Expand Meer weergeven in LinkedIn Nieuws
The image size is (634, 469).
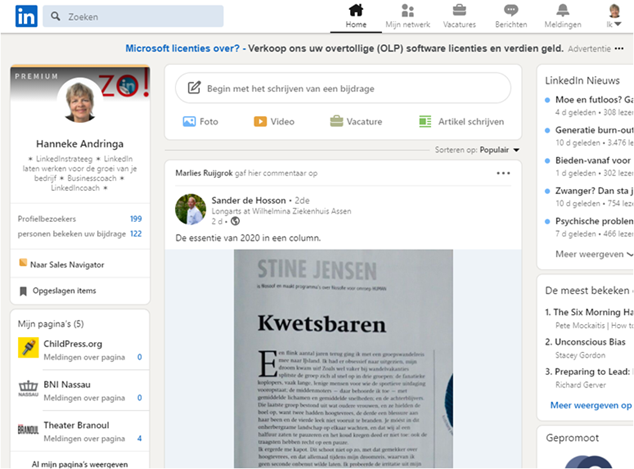[x=588, y=254]
